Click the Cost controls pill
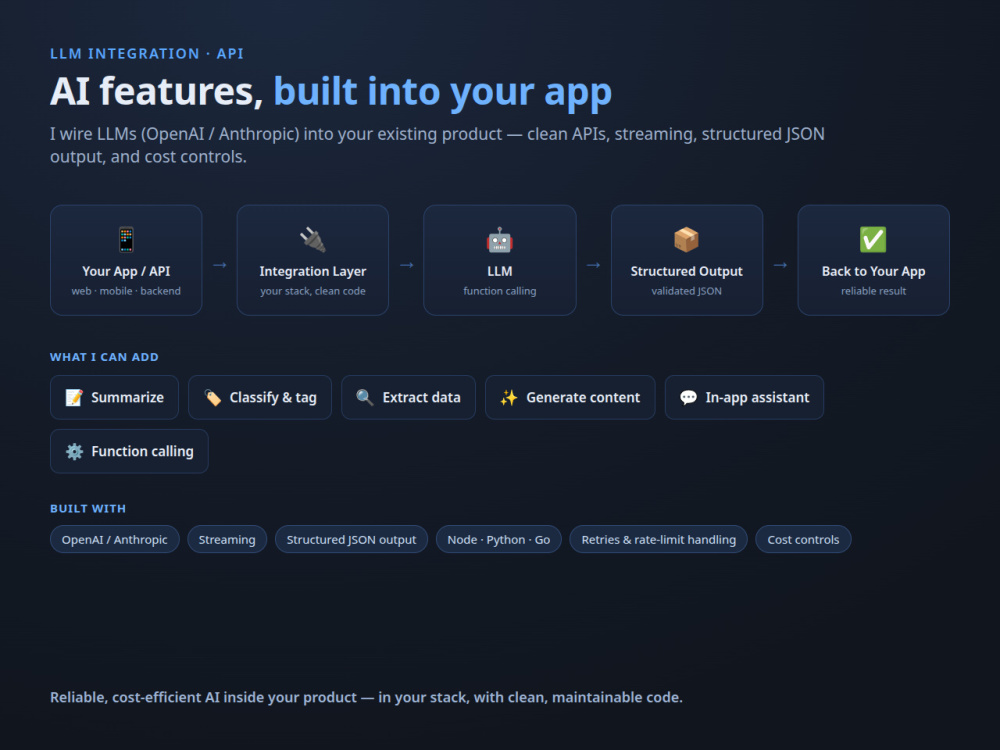Image resolution: width=1000 pixels, height=750 pixels. point(803,540)
